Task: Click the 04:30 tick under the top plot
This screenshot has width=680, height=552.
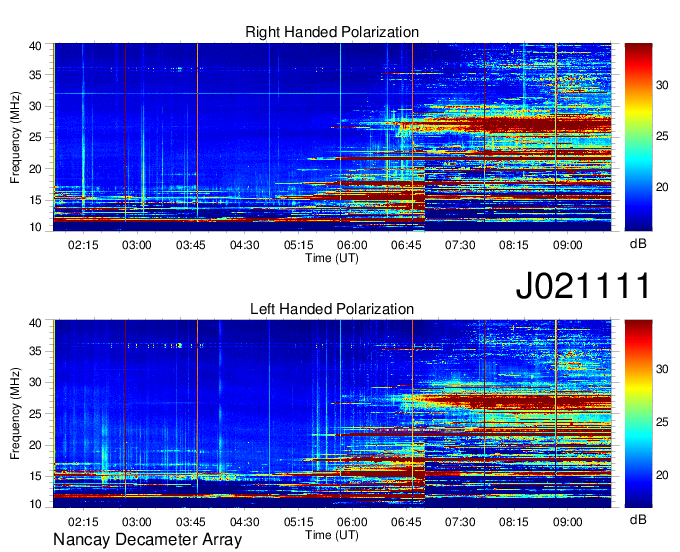Action: click(245, 245)
